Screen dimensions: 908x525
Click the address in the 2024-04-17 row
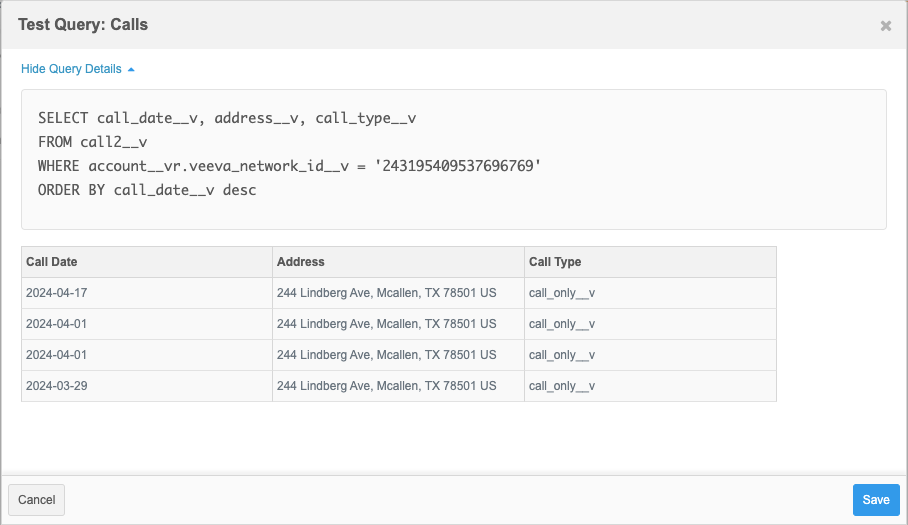(x=386, y=294)
